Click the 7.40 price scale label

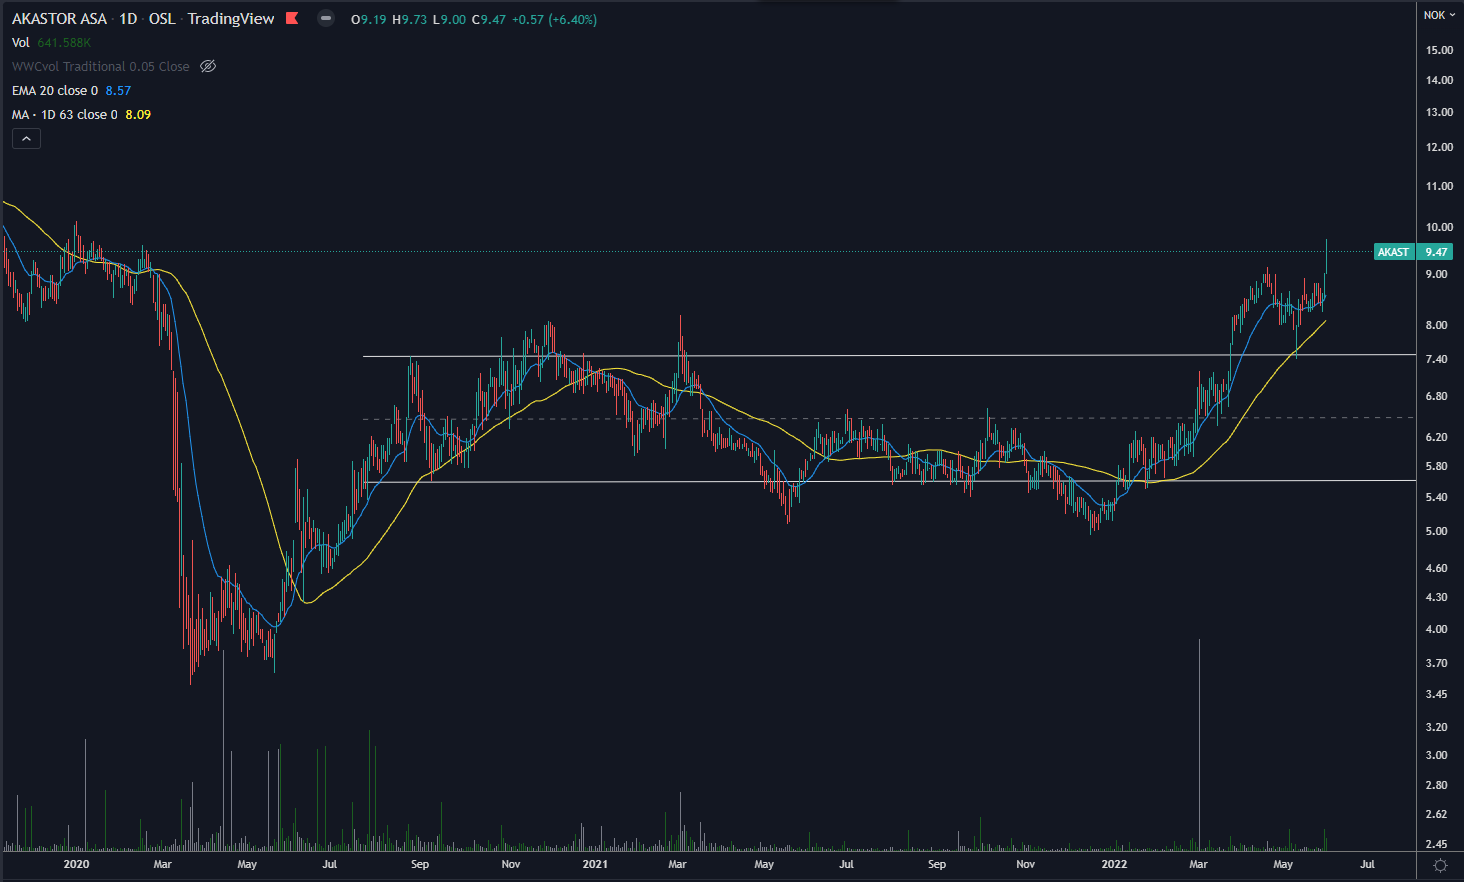tap(1437, 359)
